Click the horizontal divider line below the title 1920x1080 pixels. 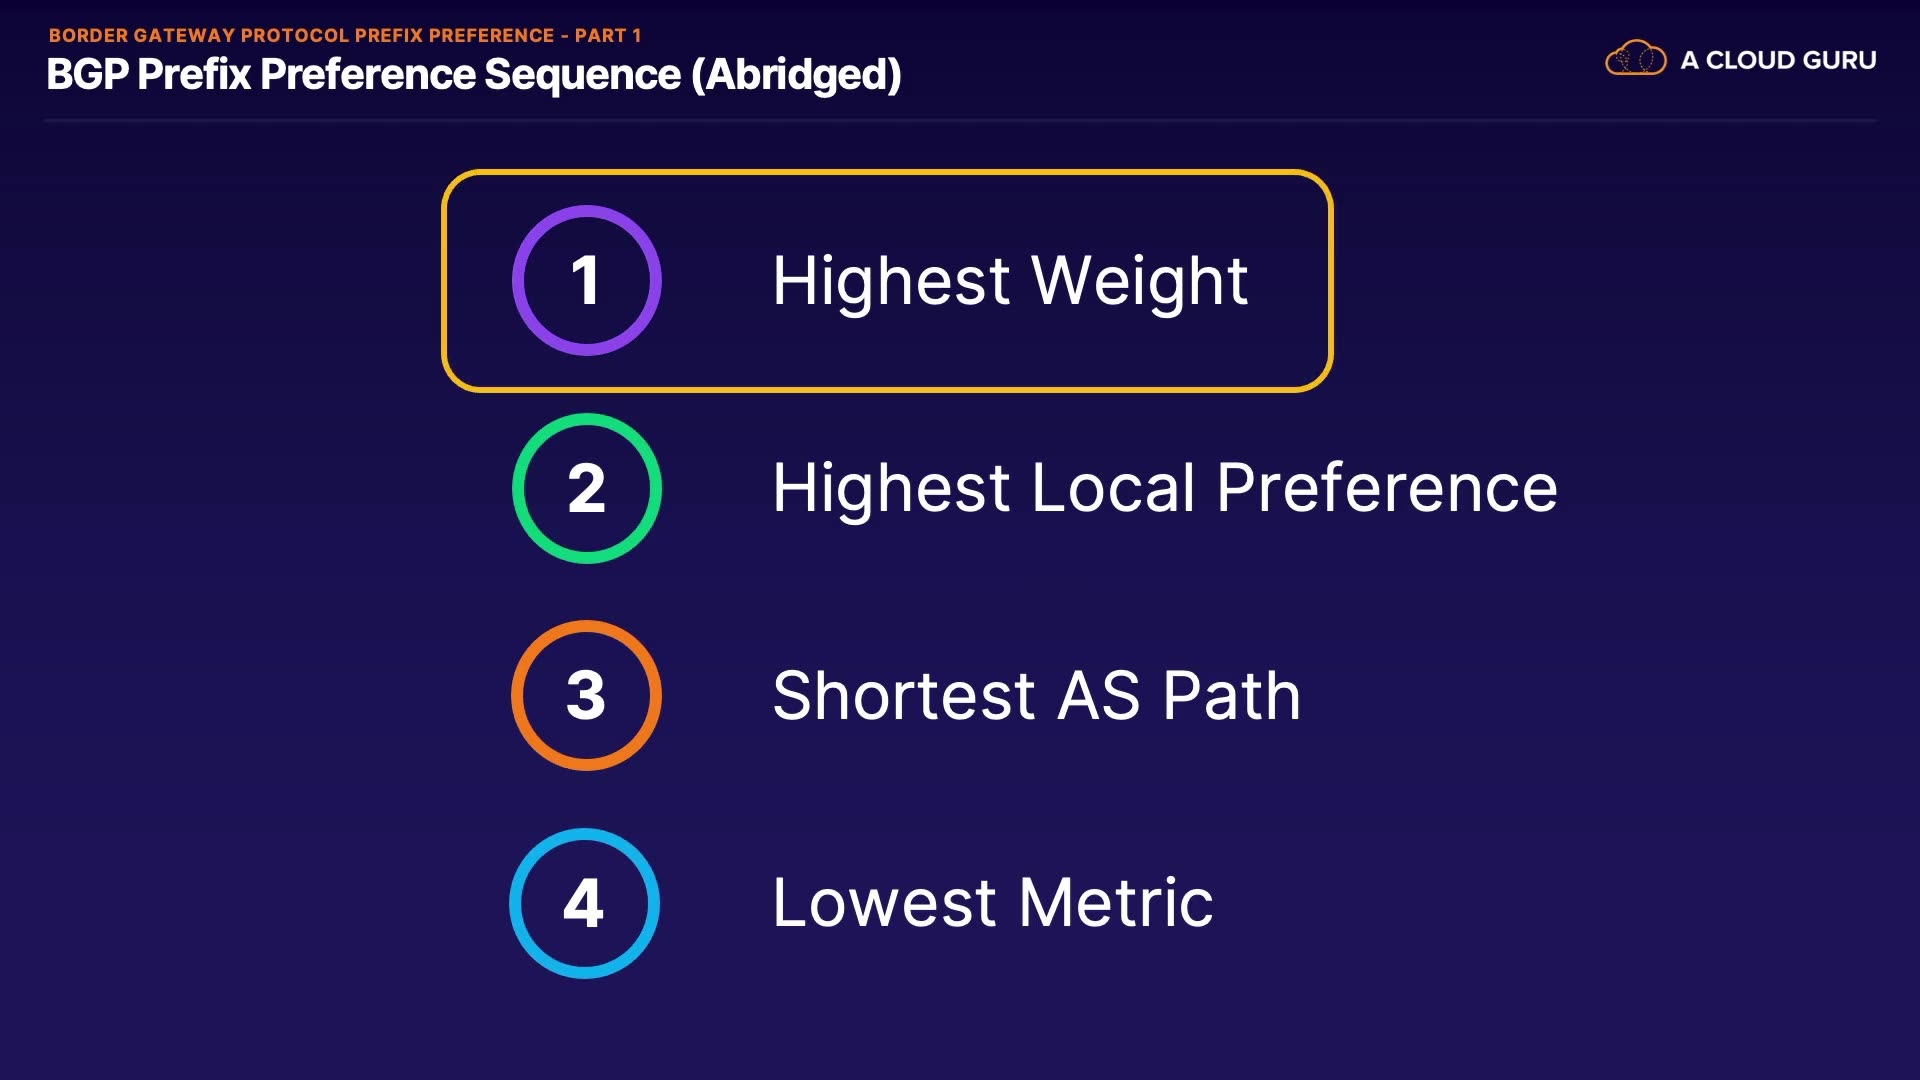tap(960, 121)
